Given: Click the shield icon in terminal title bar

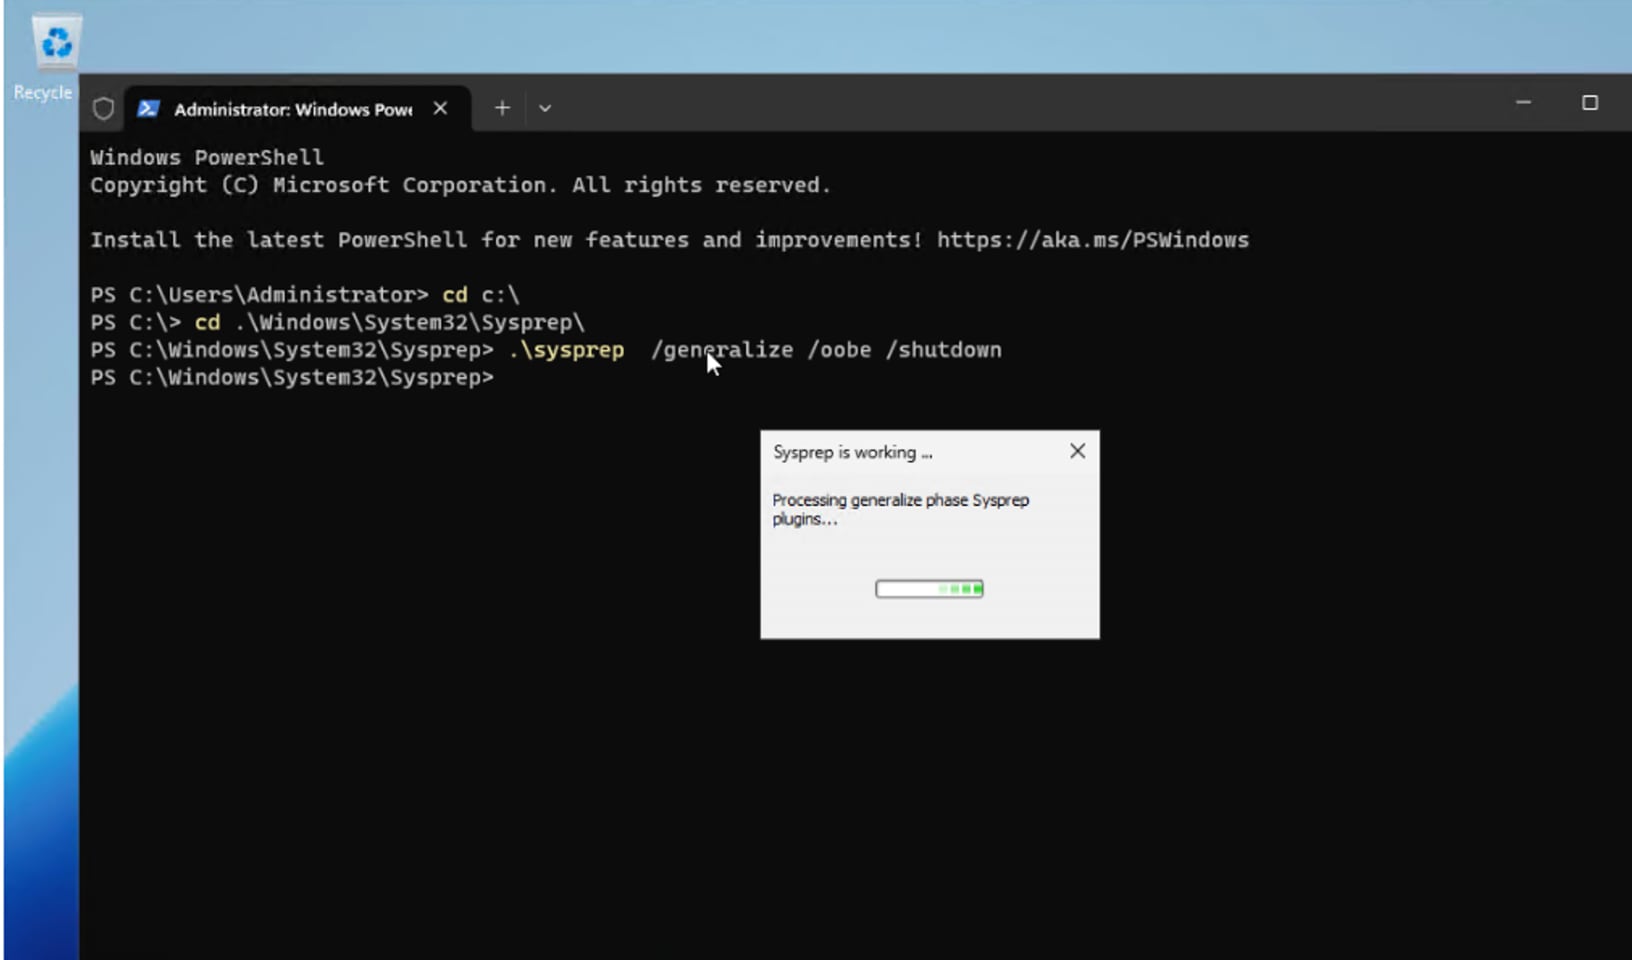Looking at the screenshot, I should click(x=103, y=109).
